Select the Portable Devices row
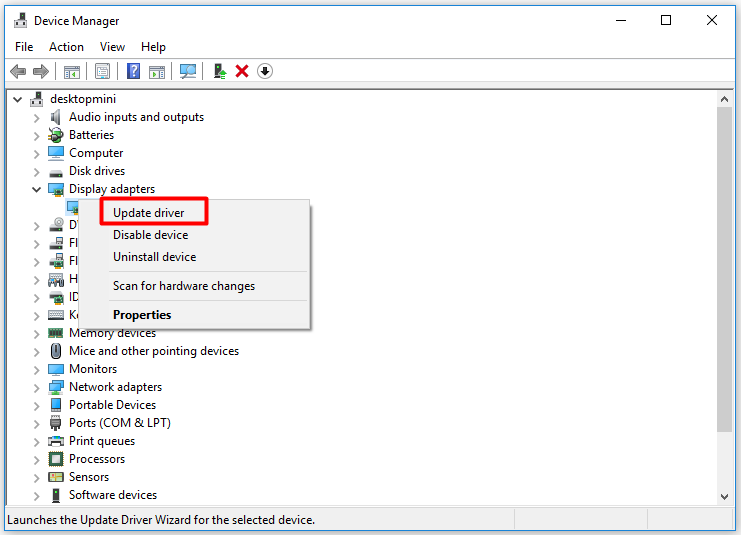This screenshot has height=535, width=741. coord(112,405)
